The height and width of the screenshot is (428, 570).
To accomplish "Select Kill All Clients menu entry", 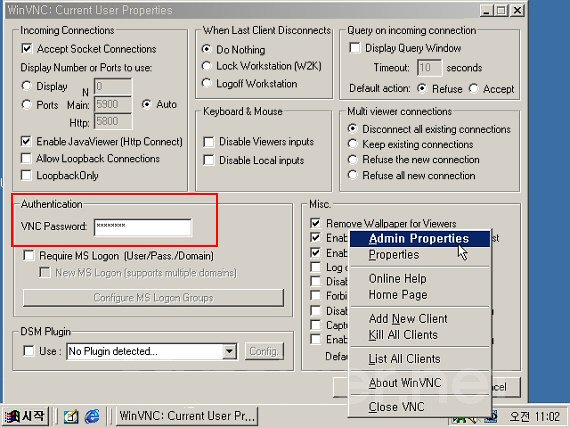I will [x=420, y=335].
